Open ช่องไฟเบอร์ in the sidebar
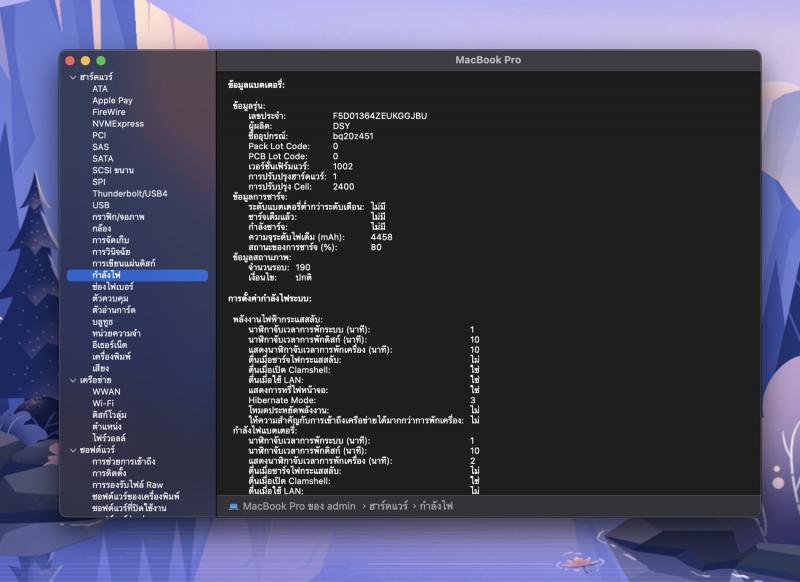 (x=113, y=287)
